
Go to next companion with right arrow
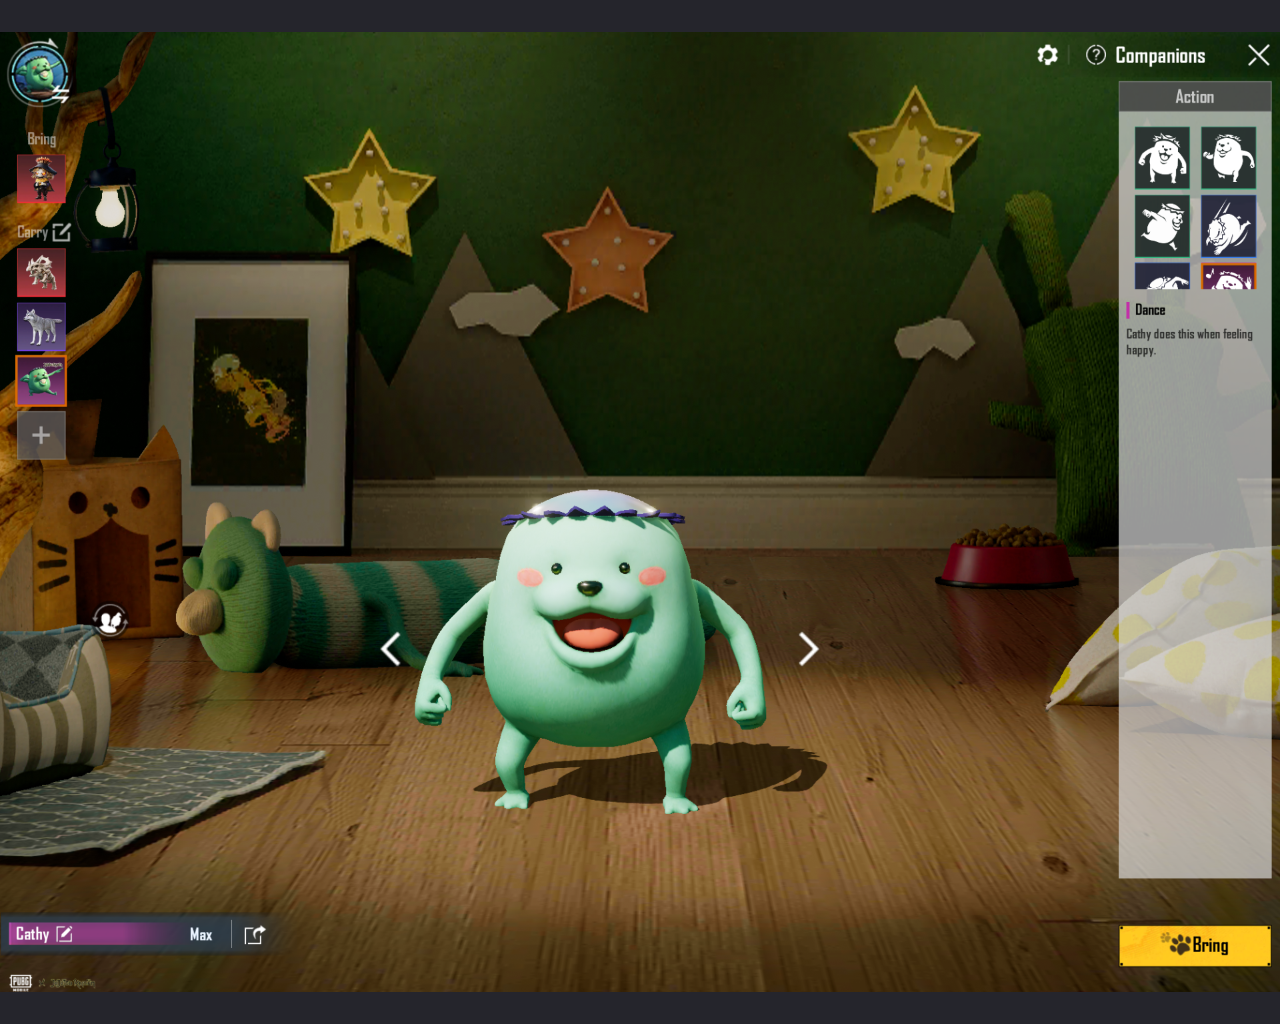point(808,649)
